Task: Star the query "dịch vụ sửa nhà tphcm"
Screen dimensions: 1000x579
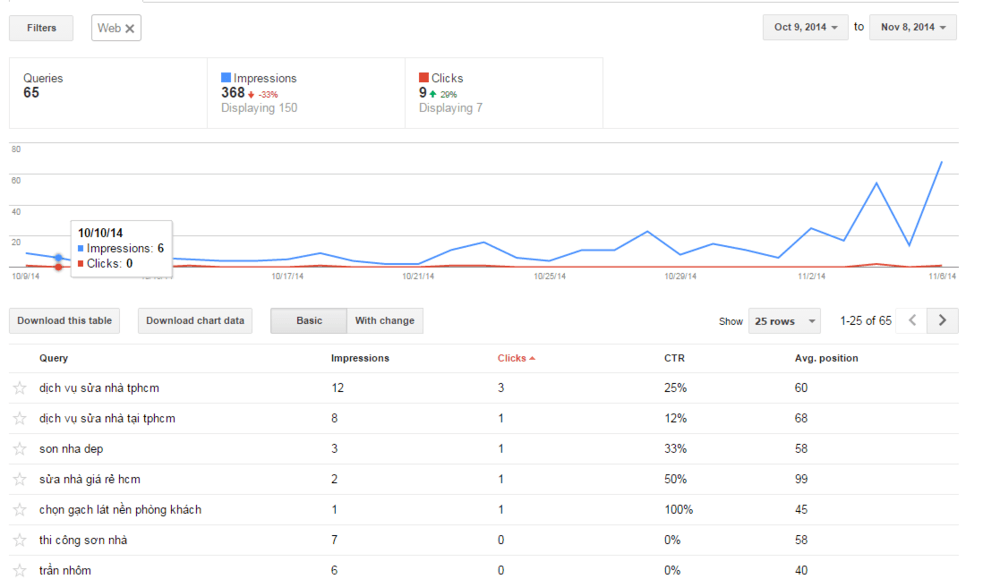Action: pos(20,388)
